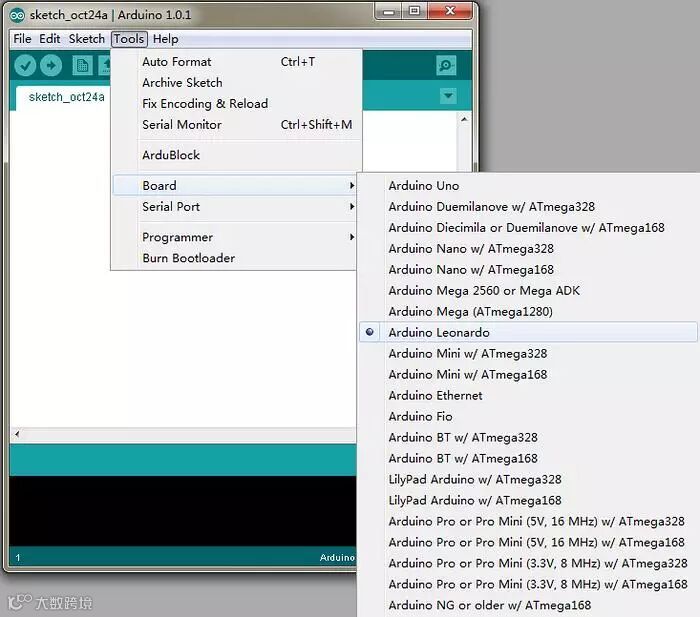The width and height of the screenshot is (700, 617).
Task: Expand the Board submenu arrow
Action: (x=352, y=185)
